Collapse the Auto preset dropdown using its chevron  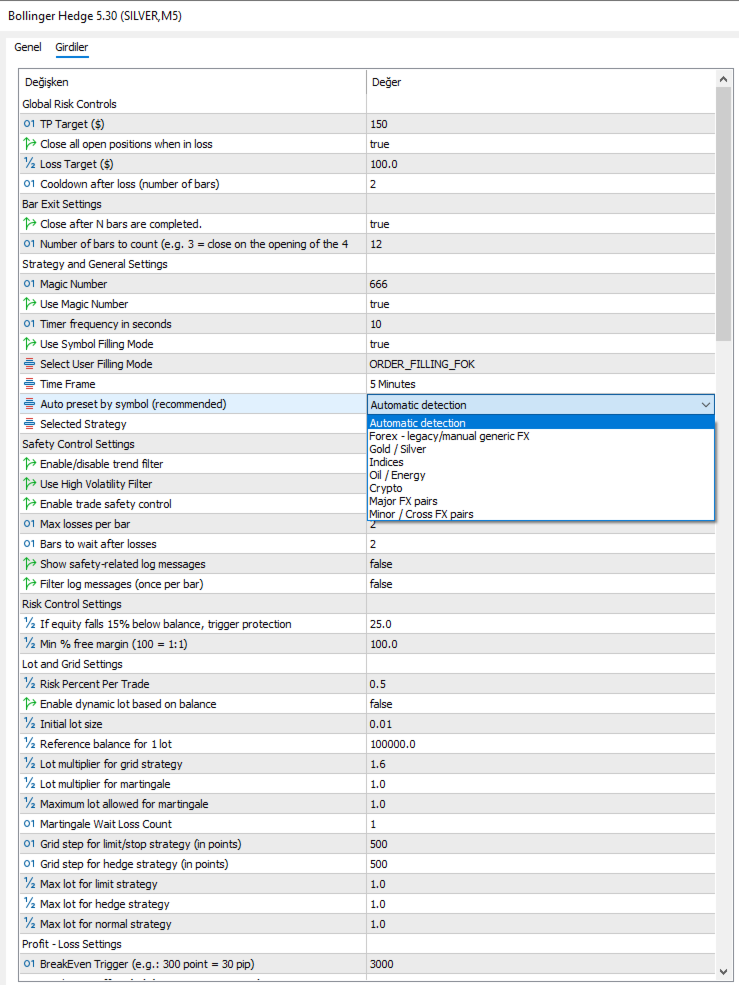click(x=706, y=405)
